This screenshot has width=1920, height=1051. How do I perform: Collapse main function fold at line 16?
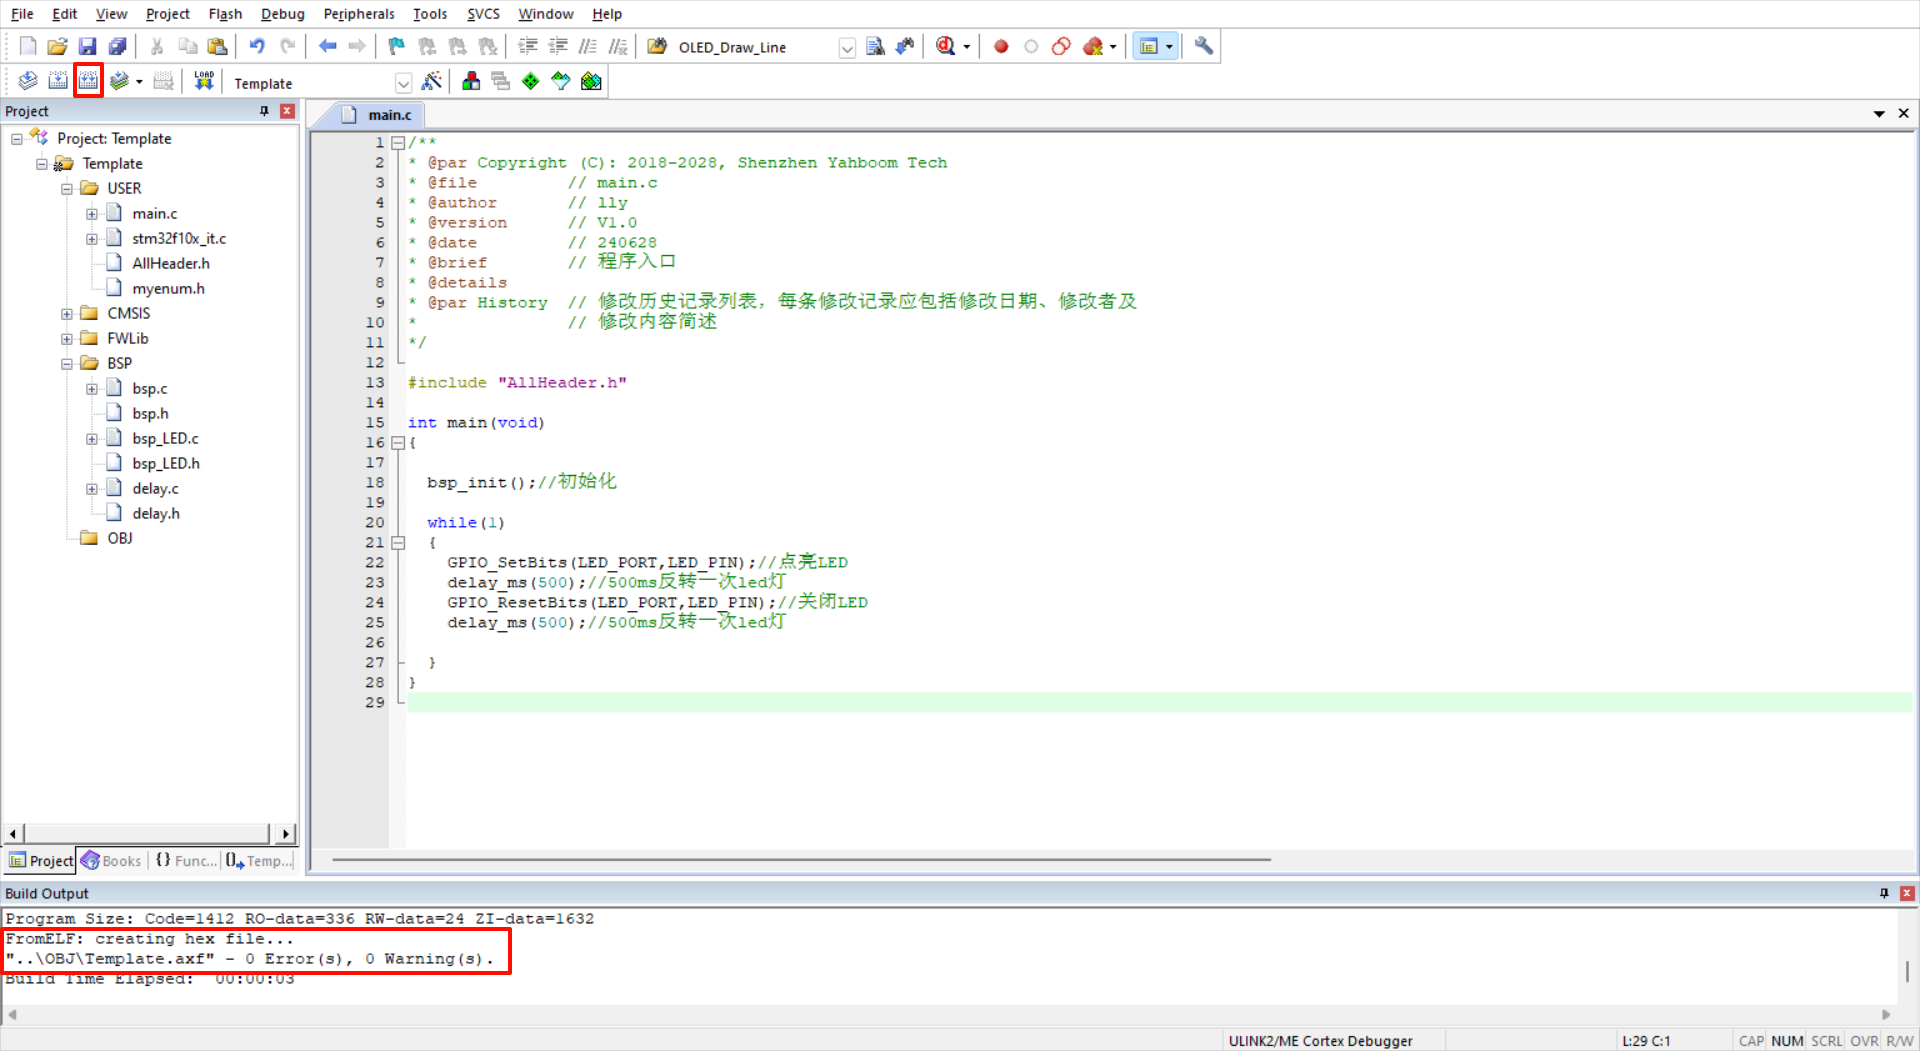coord(398,443)
